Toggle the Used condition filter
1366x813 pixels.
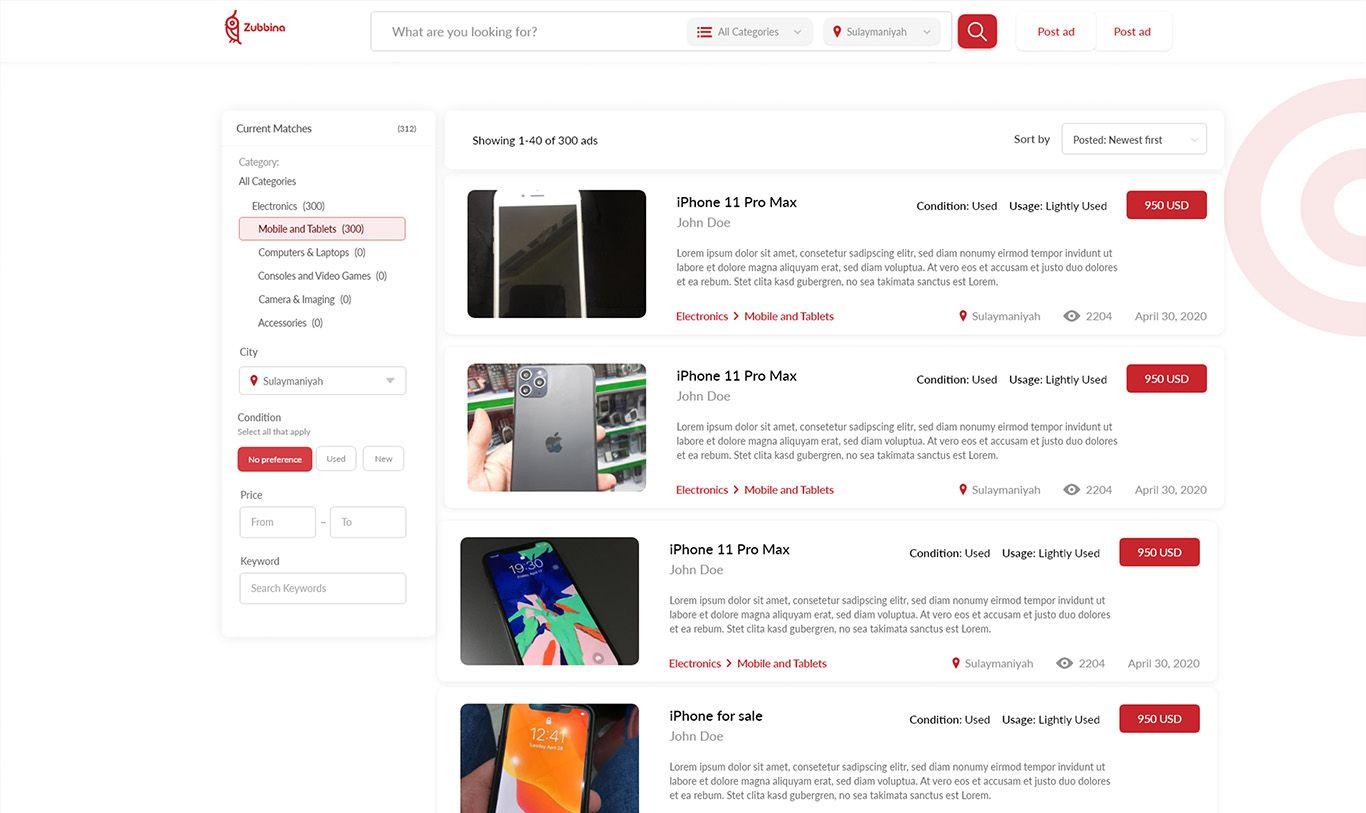click(336, 459)
